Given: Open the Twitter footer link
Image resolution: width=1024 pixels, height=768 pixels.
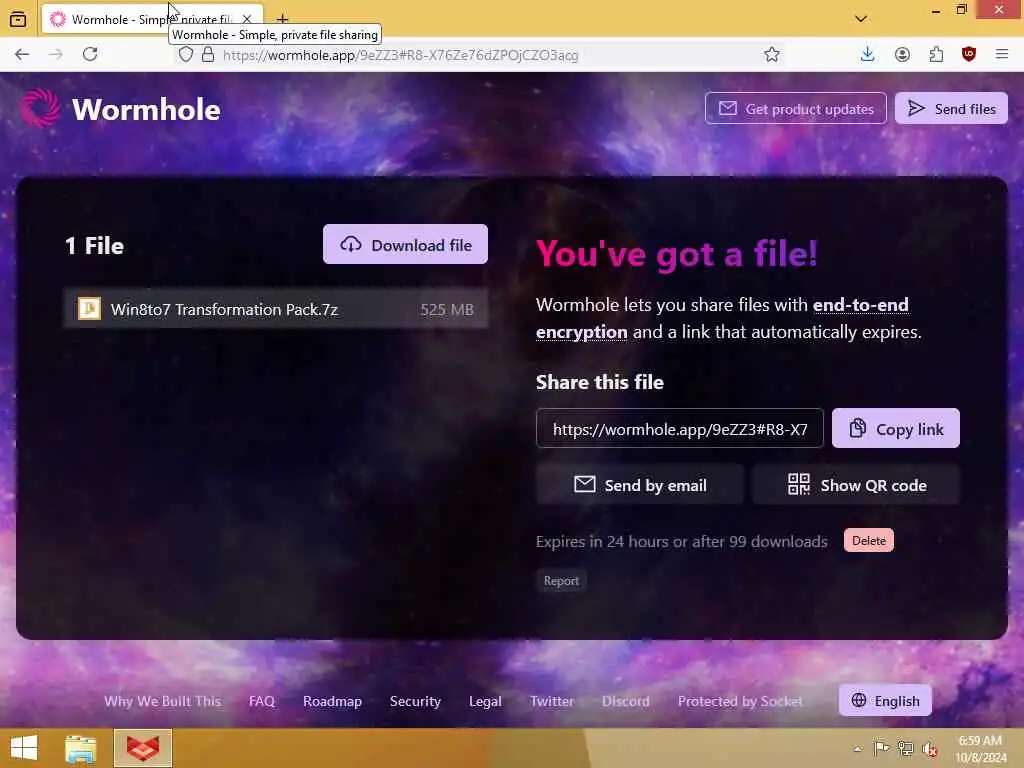Looking at the screenshot, I should [x=552, y=701].
